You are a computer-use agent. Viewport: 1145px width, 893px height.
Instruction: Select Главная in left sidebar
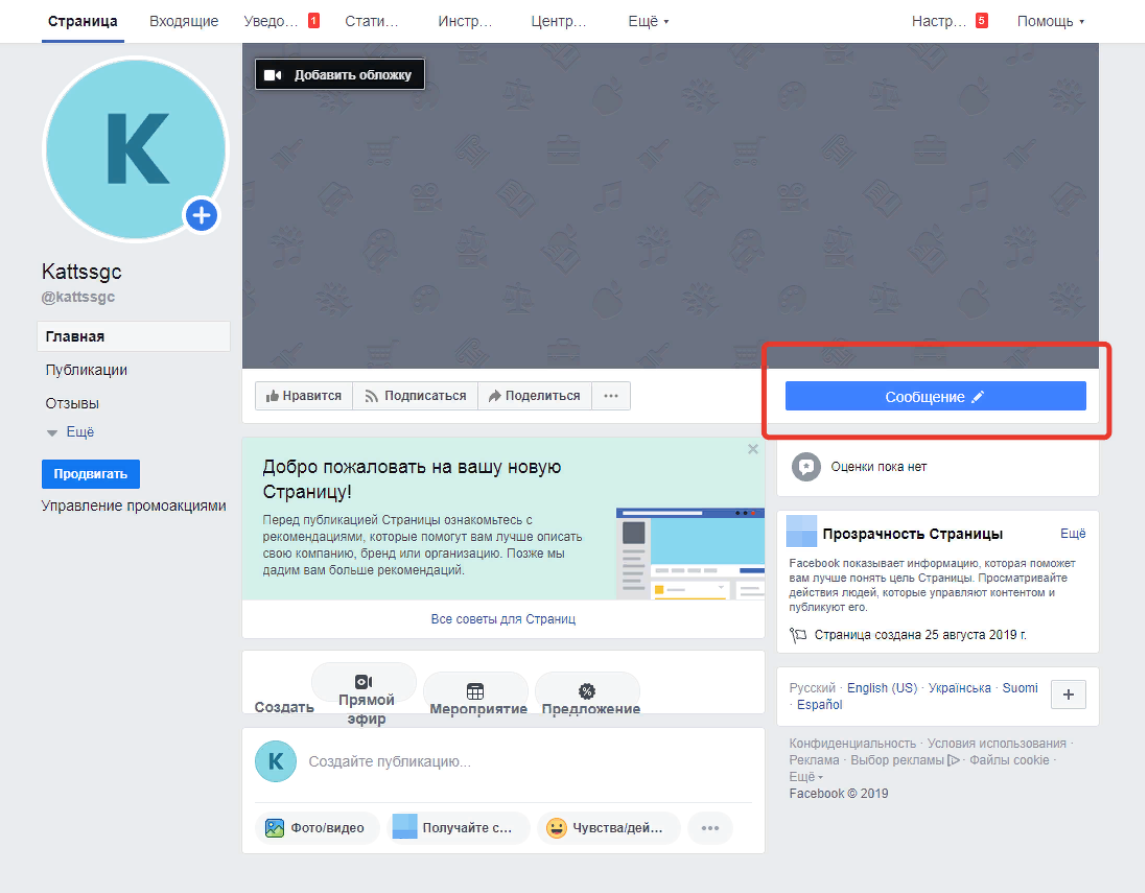134,337
